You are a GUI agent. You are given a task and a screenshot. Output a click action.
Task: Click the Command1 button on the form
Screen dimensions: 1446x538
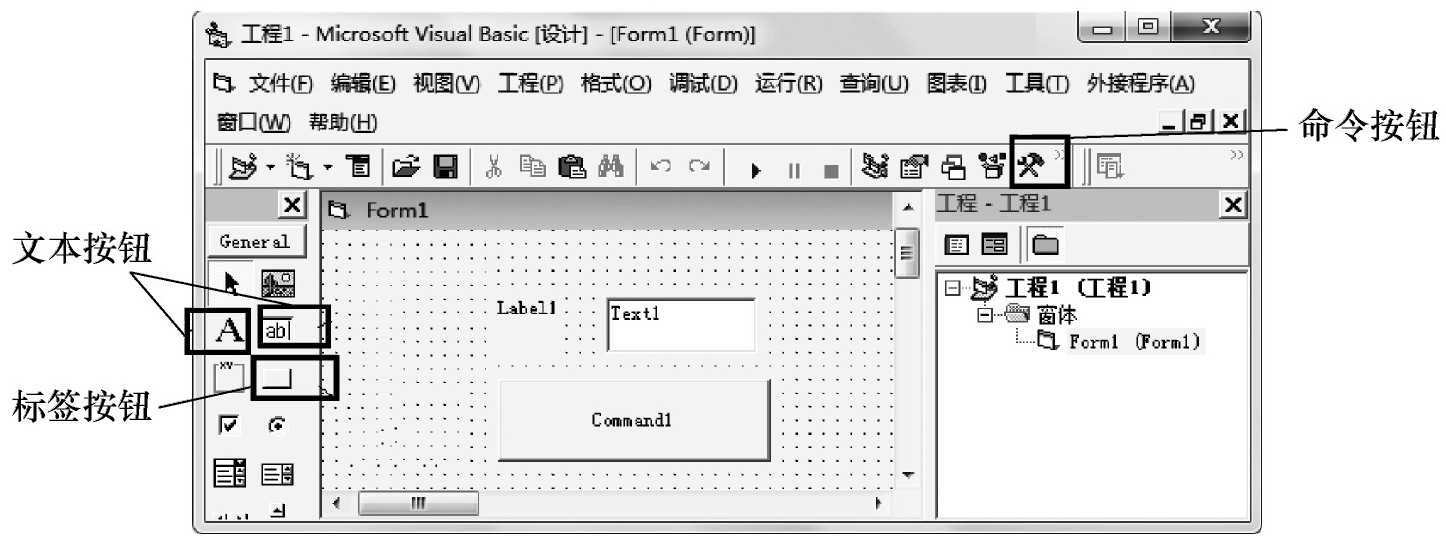pyautogui.click(x=634, y=421)
